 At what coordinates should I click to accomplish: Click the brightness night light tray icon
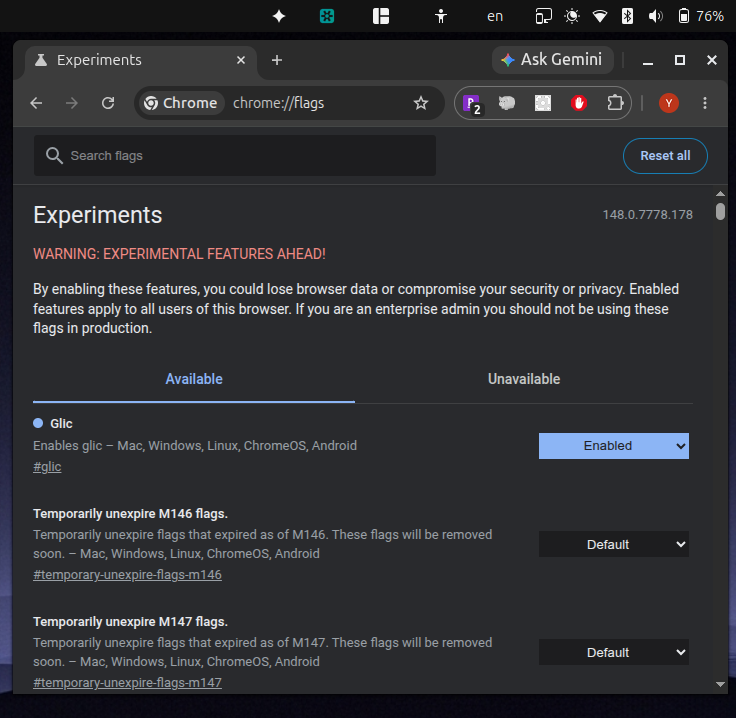[x=572, y=16]
